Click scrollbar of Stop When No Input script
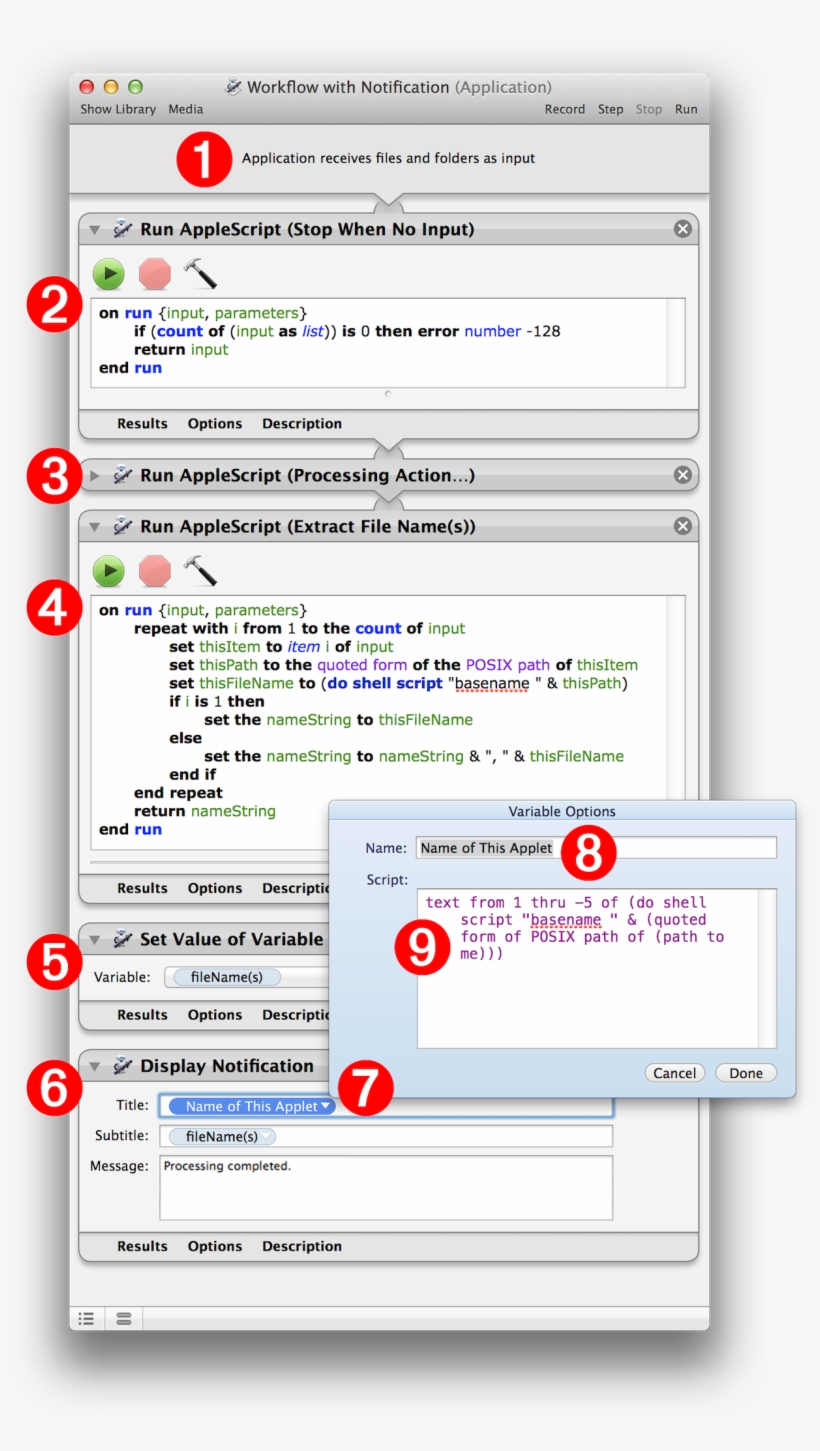Viewport: 820px width, 1451px height. (676, 342)
